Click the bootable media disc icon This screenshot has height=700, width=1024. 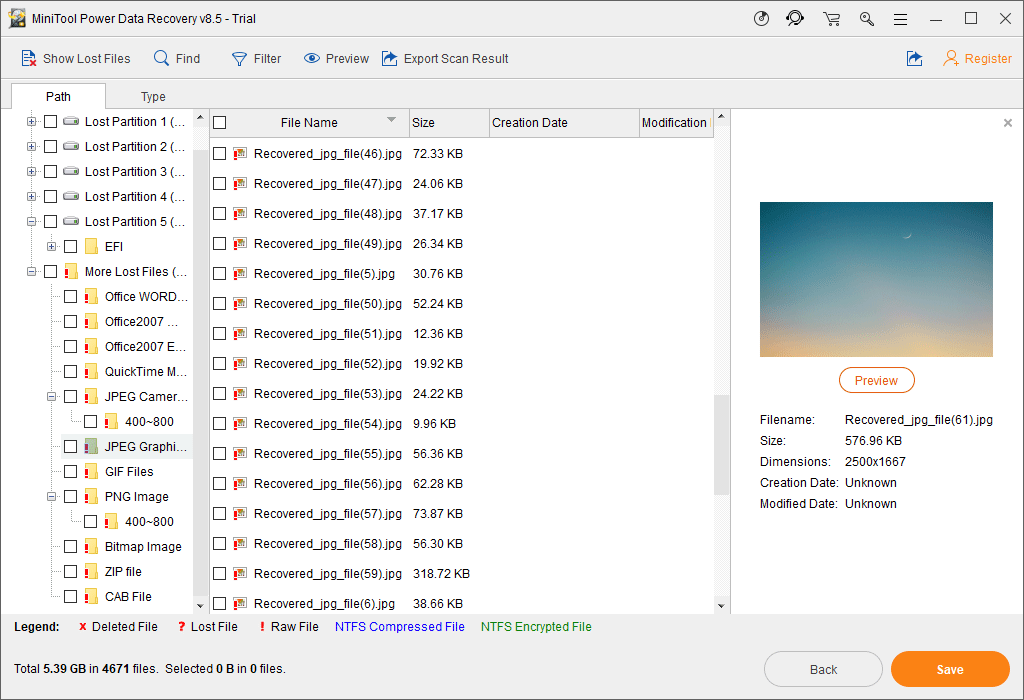(761, 18)
